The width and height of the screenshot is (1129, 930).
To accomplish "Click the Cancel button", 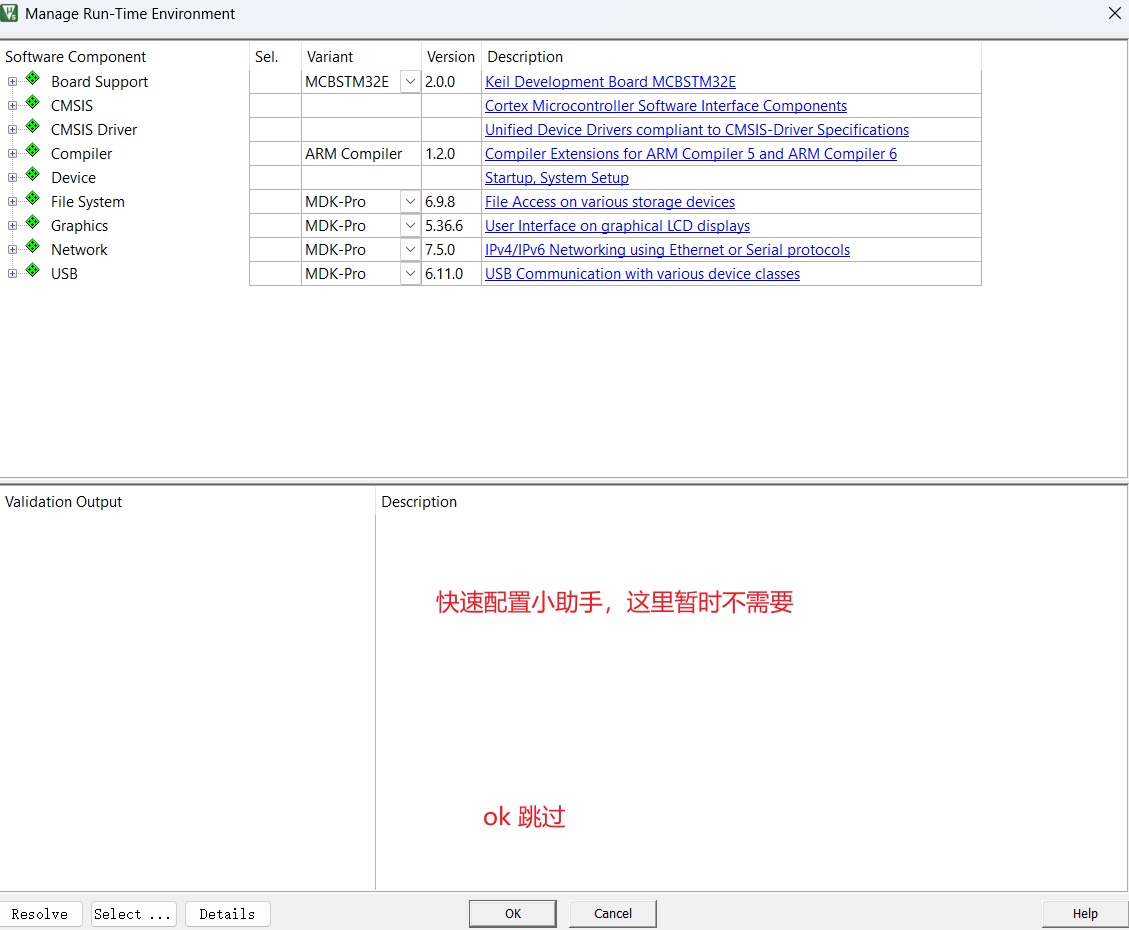I will click(613, 913).
